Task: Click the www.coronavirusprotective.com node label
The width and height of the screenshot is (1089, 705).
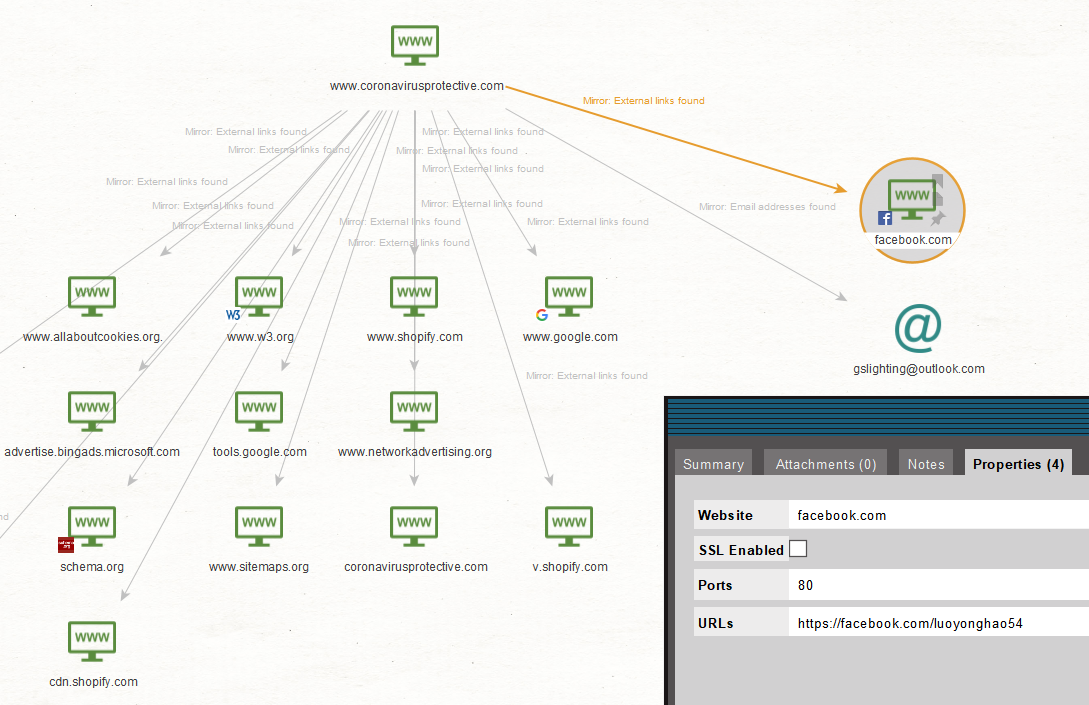Action: tap(417, 86)
